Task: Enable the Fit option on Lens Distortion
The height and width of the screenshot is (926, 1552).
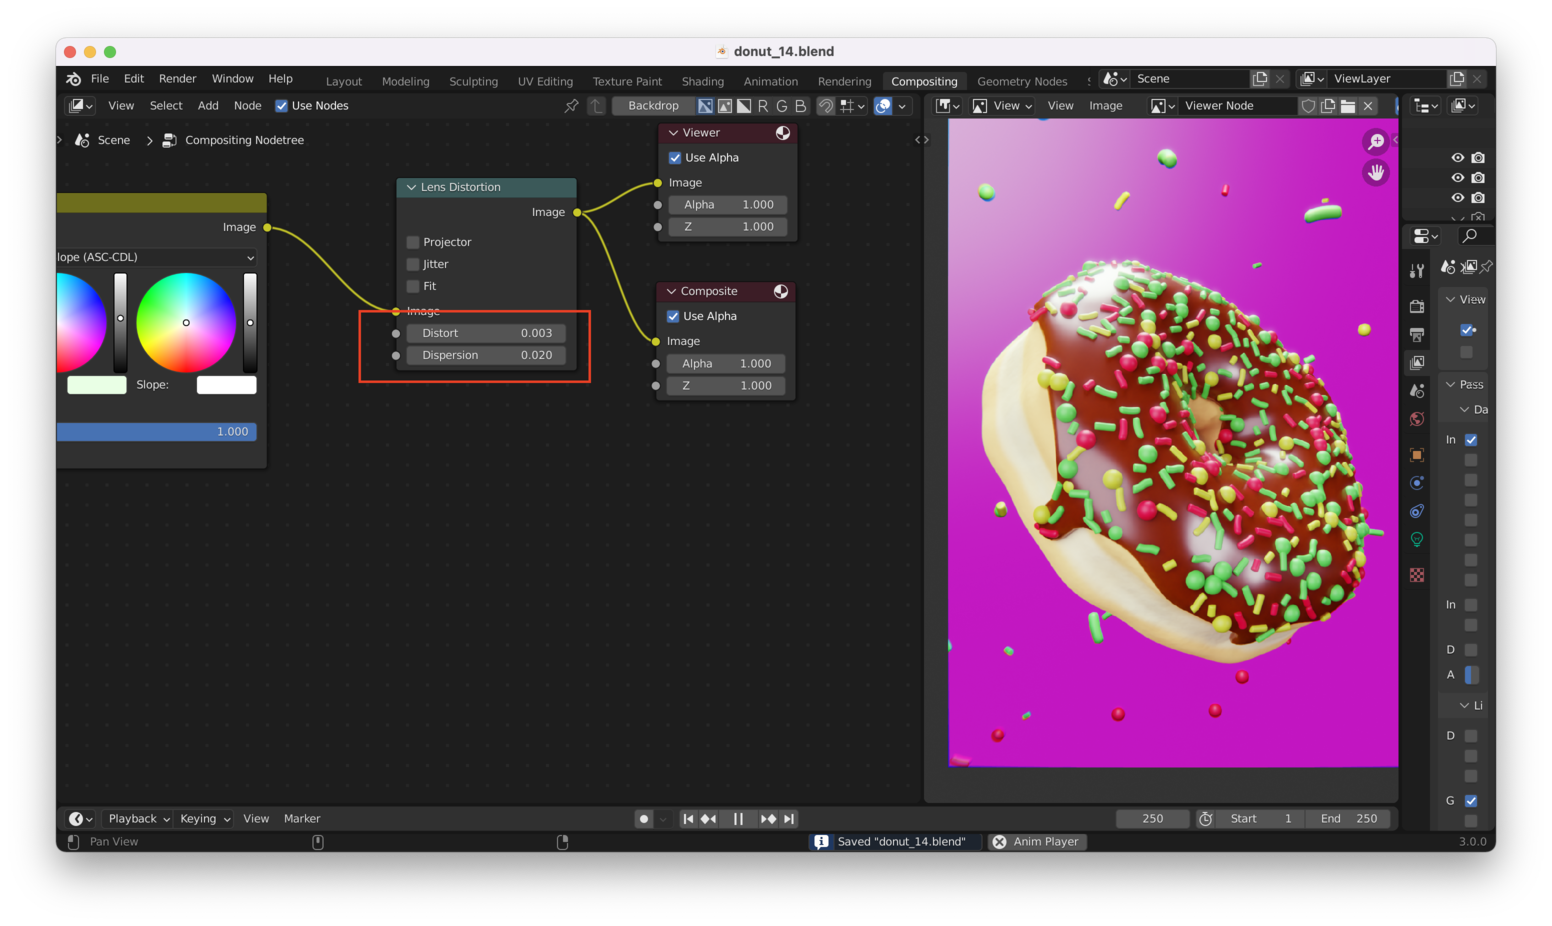Action: [x=413, y=286]
